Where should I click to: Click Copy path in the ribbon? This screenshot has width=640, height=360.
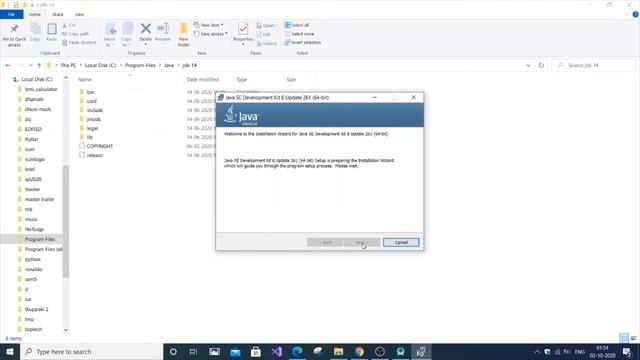pos(76,34)
